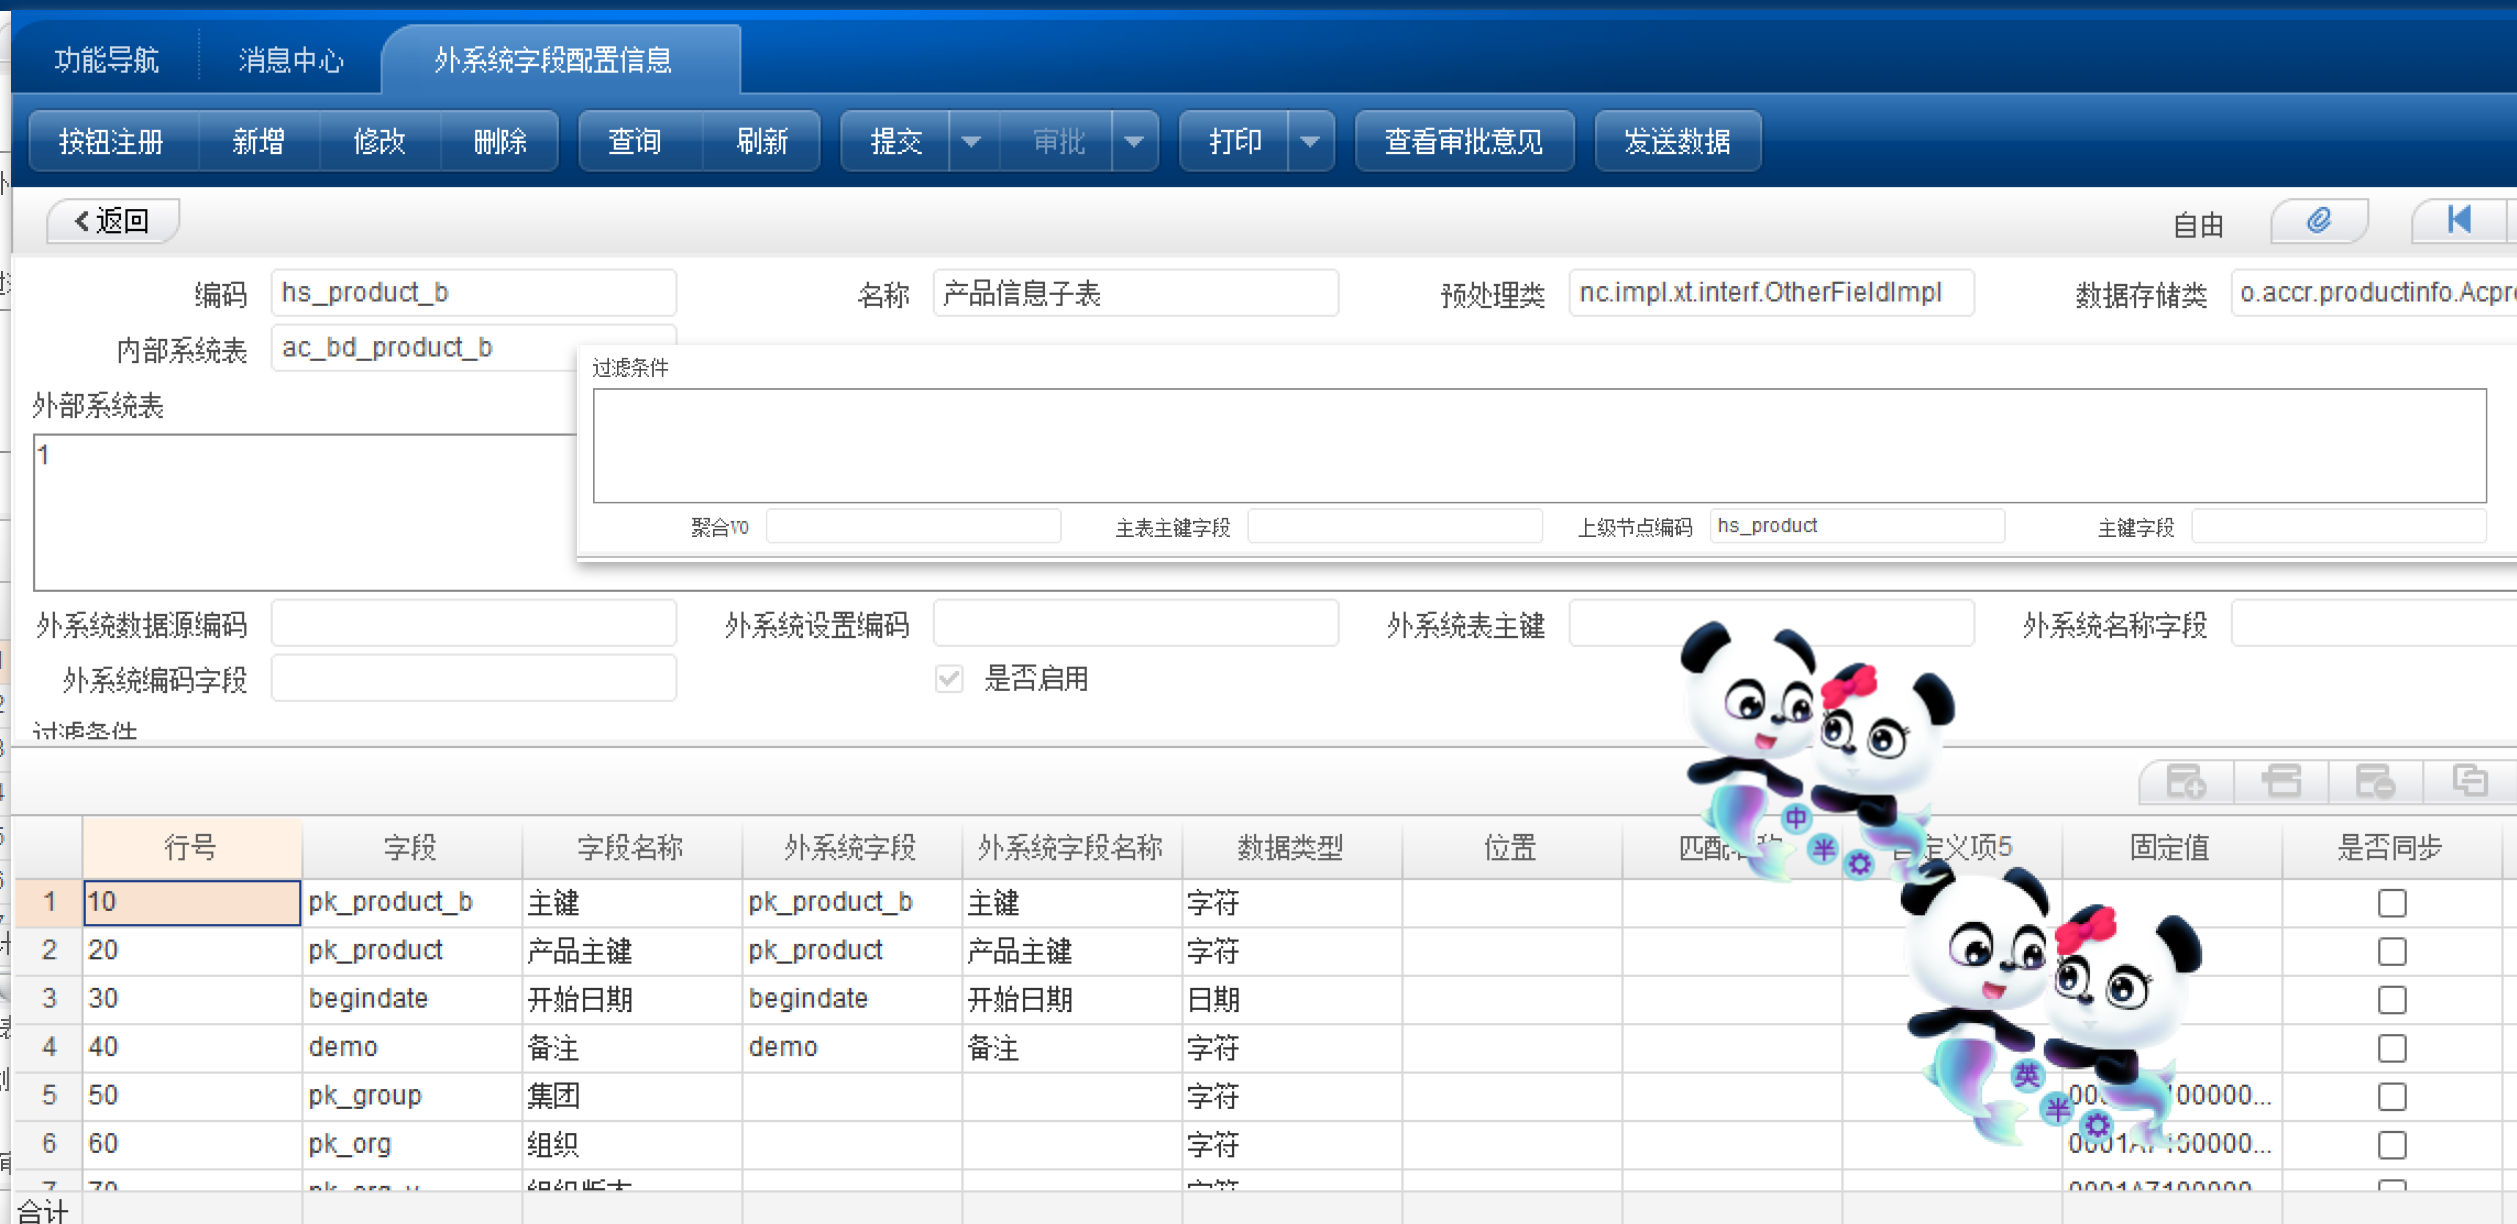Jump to first record arrow icon

pyautogui.click(x=2459, y=221)
